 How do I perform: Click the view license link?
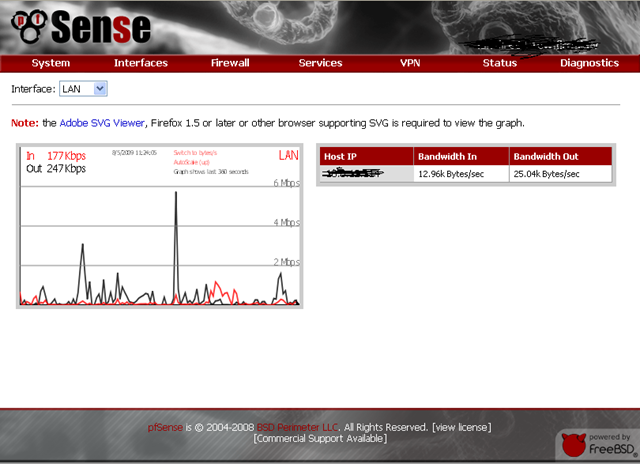pyautogui.click(x=462, y=427)
